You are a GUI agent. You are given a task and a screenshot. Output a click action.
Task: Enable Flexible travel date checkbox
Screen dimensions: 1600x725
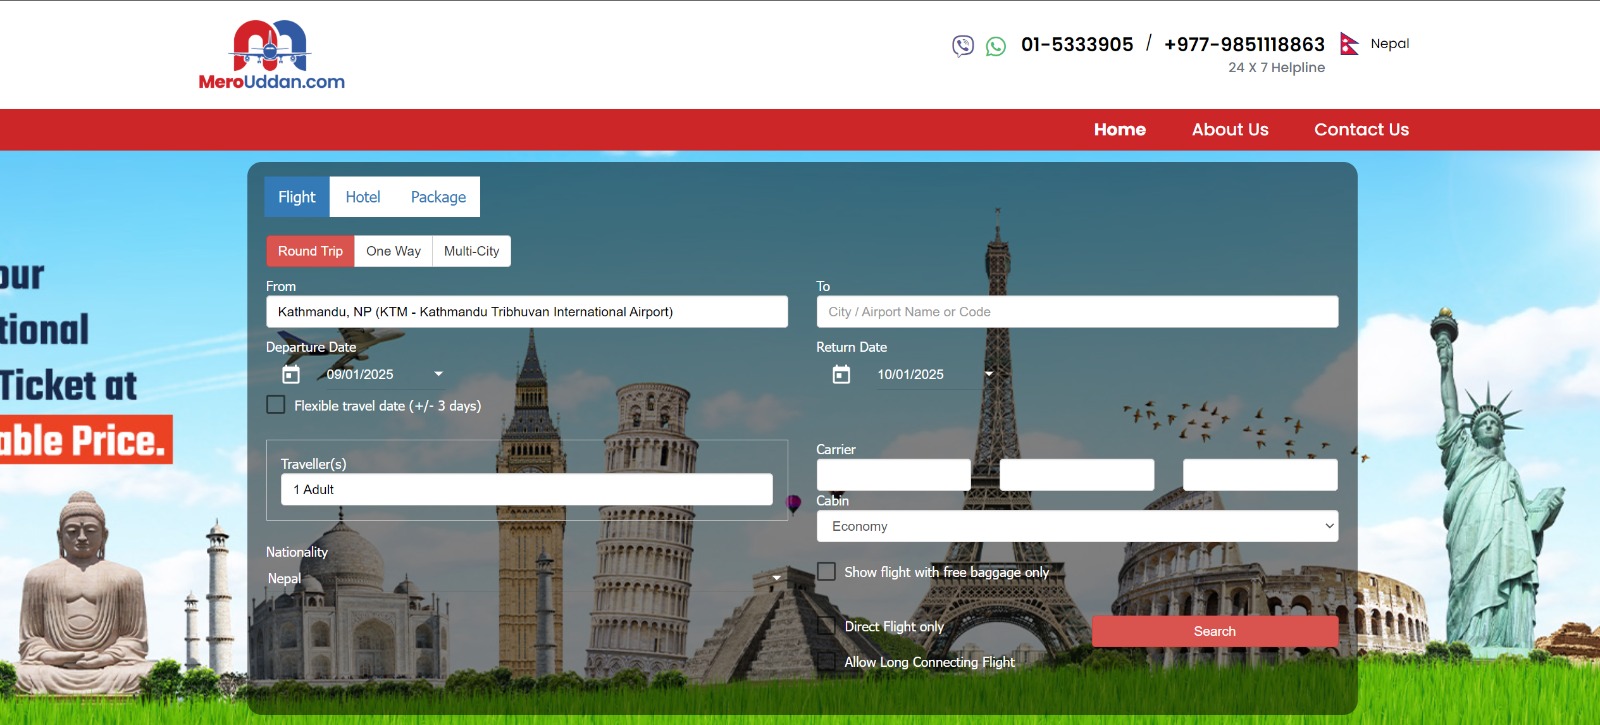point(276,405)
